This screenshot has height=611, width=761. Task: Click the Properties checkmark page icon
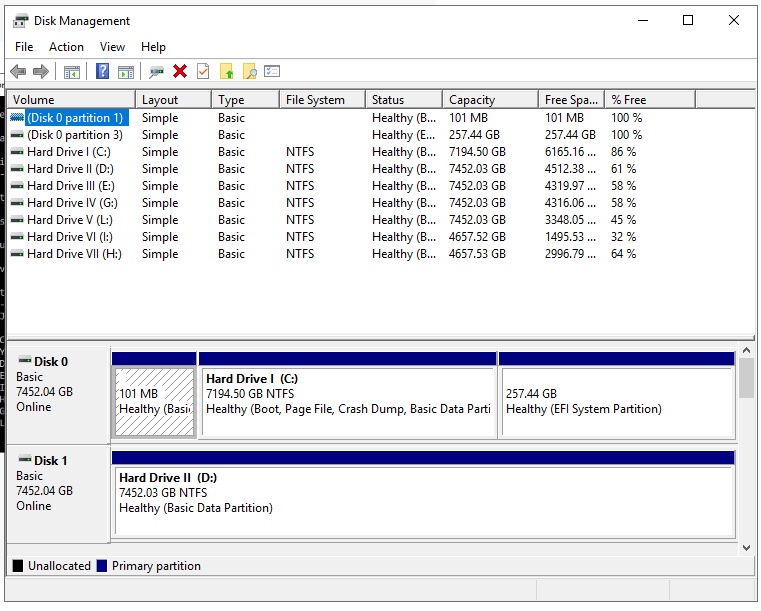[x=203, y=71]
